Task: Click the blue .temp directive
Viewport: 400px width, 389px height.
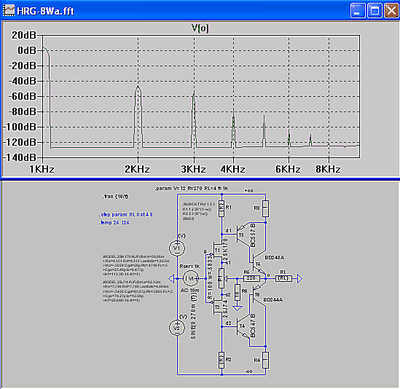Action: click(114, 223)
